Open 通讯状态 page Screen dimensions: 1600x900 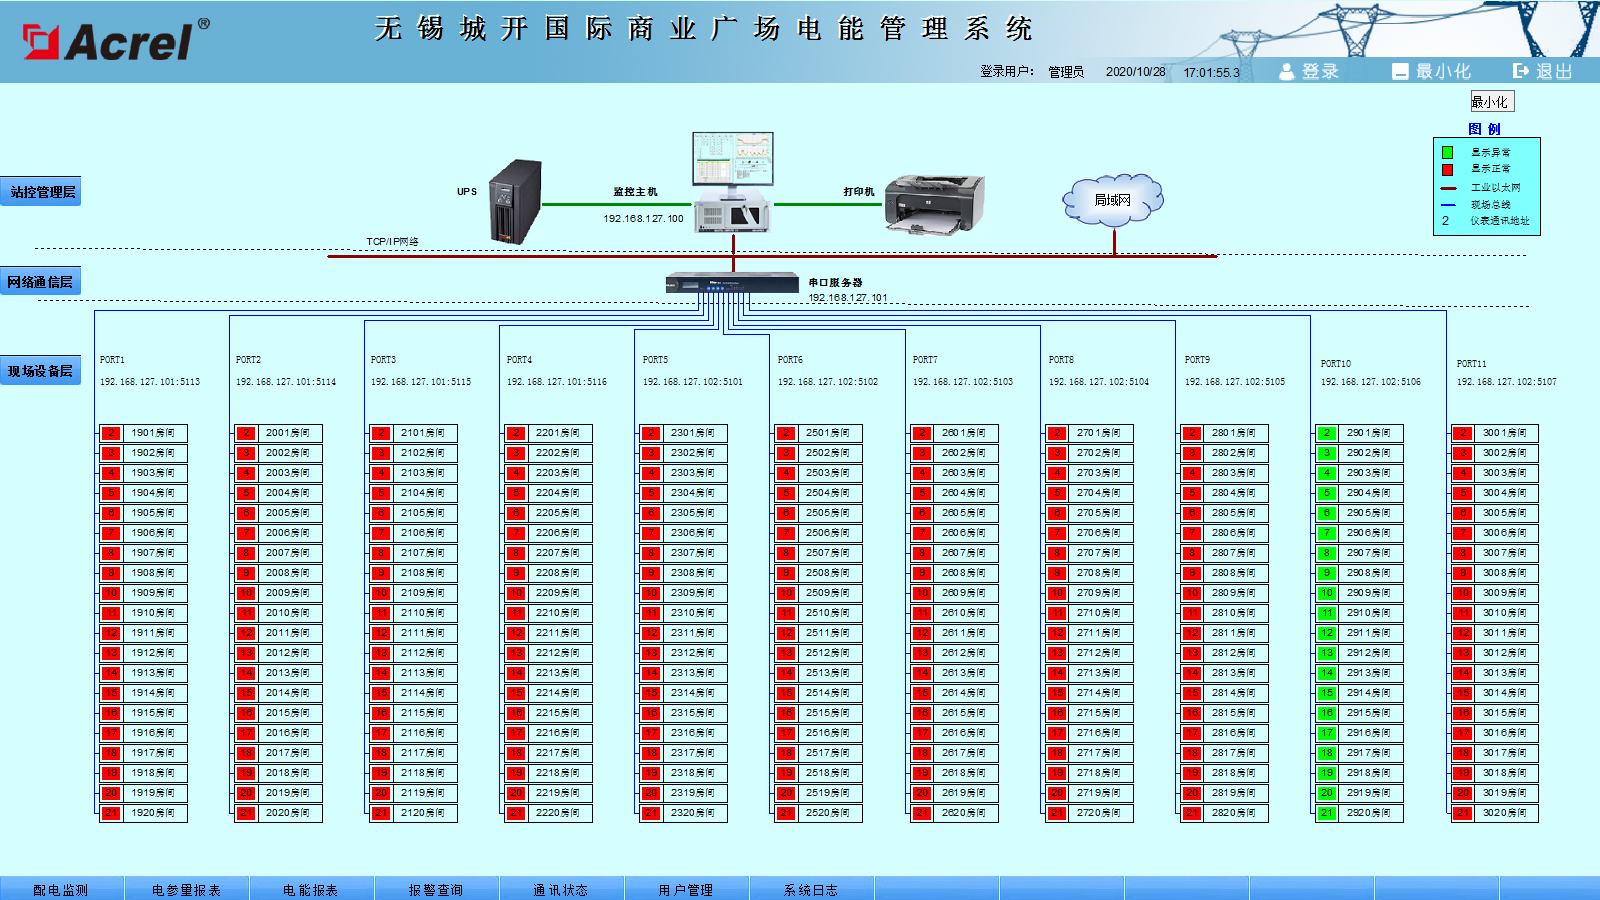[560, 889]
